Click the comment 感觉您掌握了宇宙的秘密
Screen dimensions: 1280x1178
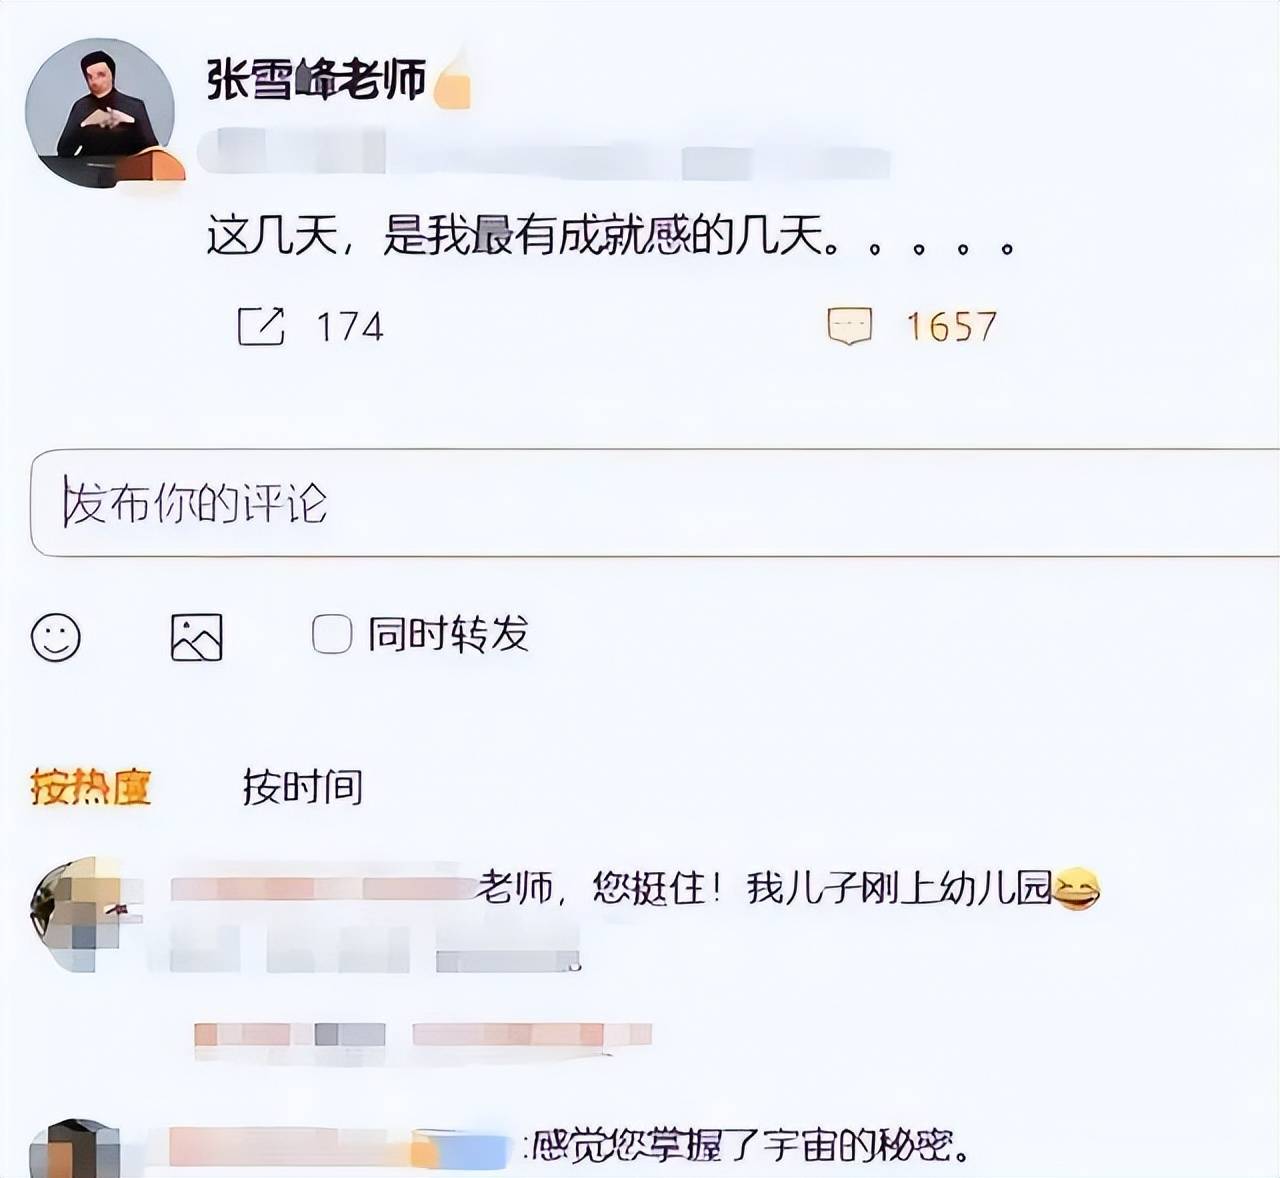click(x=750, y=1146)
